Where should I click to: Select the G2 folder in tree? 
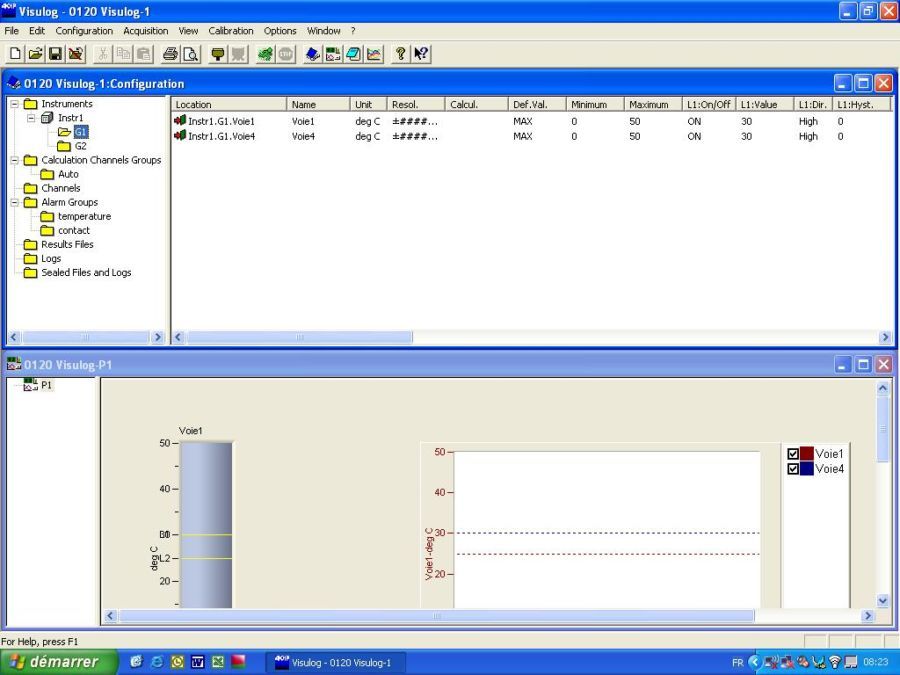point(80,146)
